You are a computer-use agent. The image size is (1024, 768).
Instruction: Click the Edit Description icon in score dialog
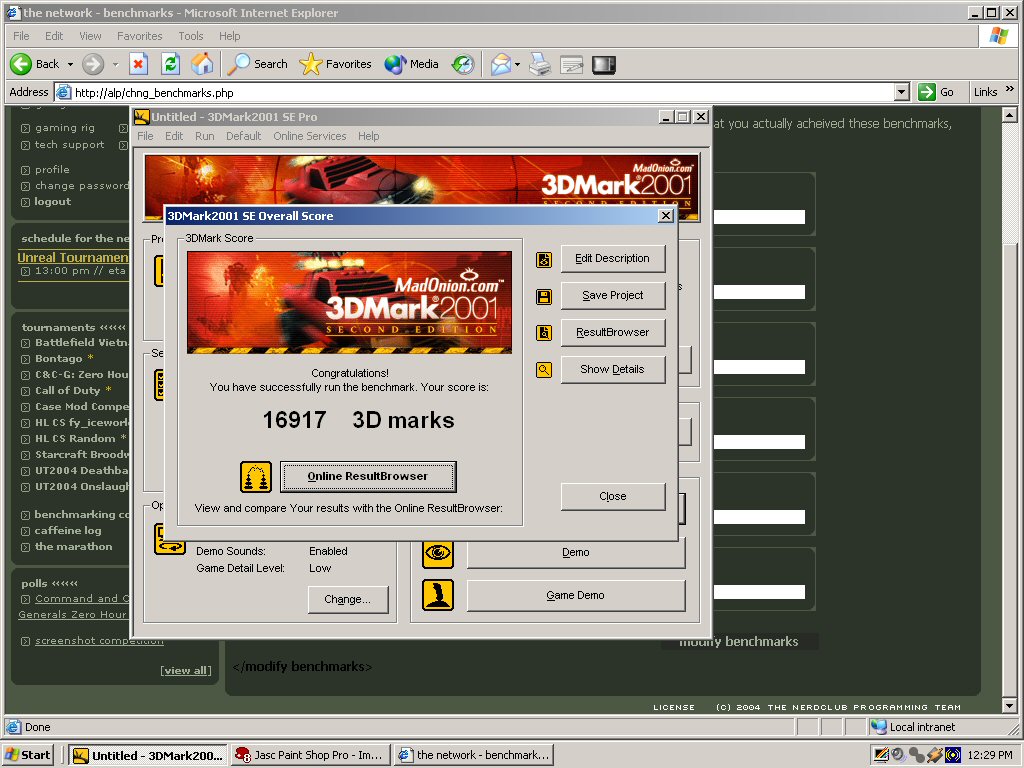pyautogui.click(x=544, y=260)
